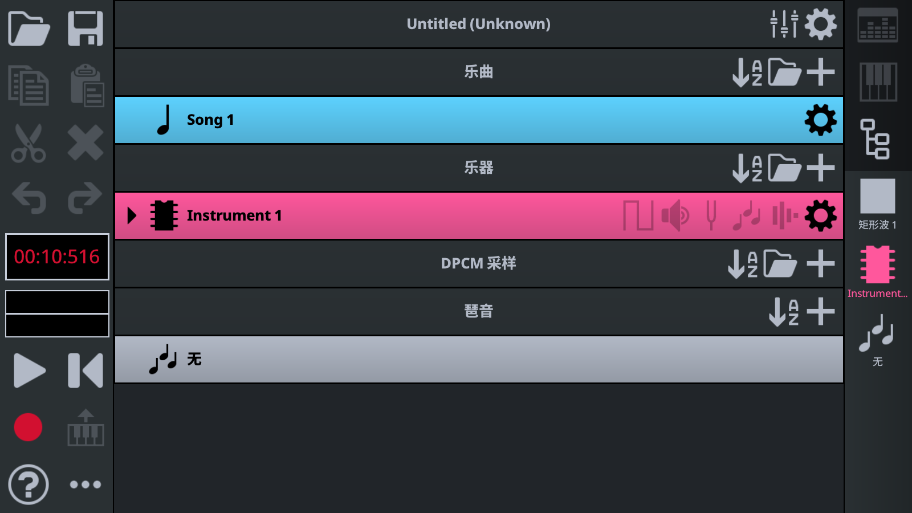Screen dimensions: 912x513
Task: Save the project with the floppy icon
Action: [x=85, y=29]
